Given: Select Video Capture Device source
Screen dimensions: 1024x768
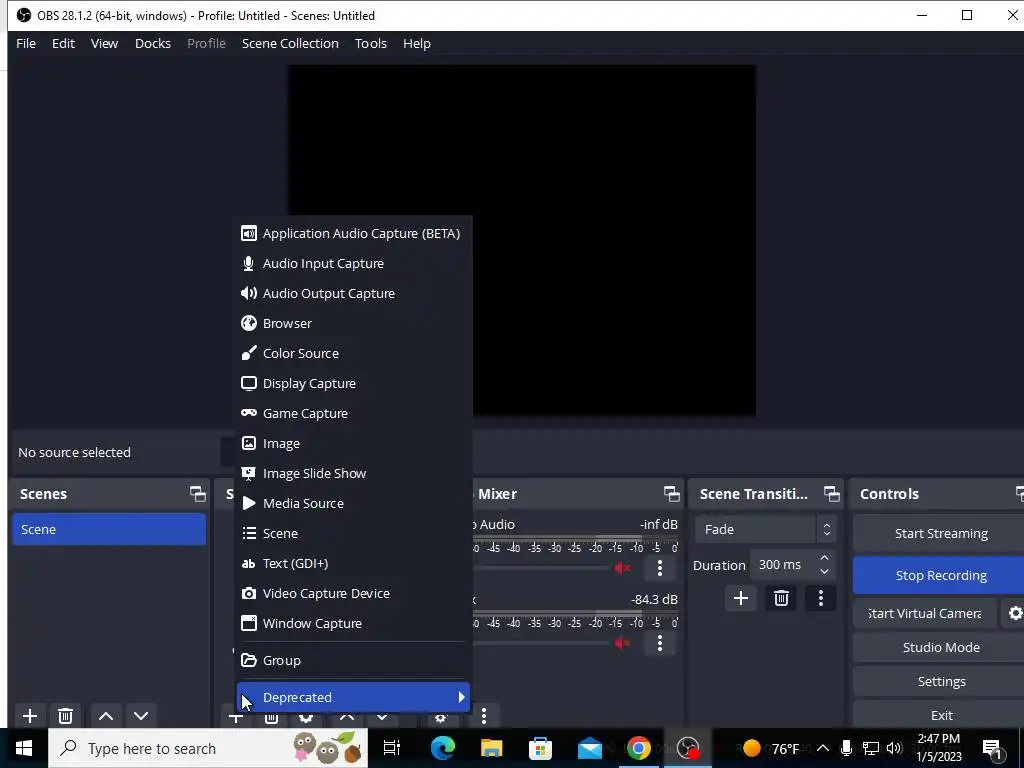Looking at the screenshot, I should pos(353,594).
